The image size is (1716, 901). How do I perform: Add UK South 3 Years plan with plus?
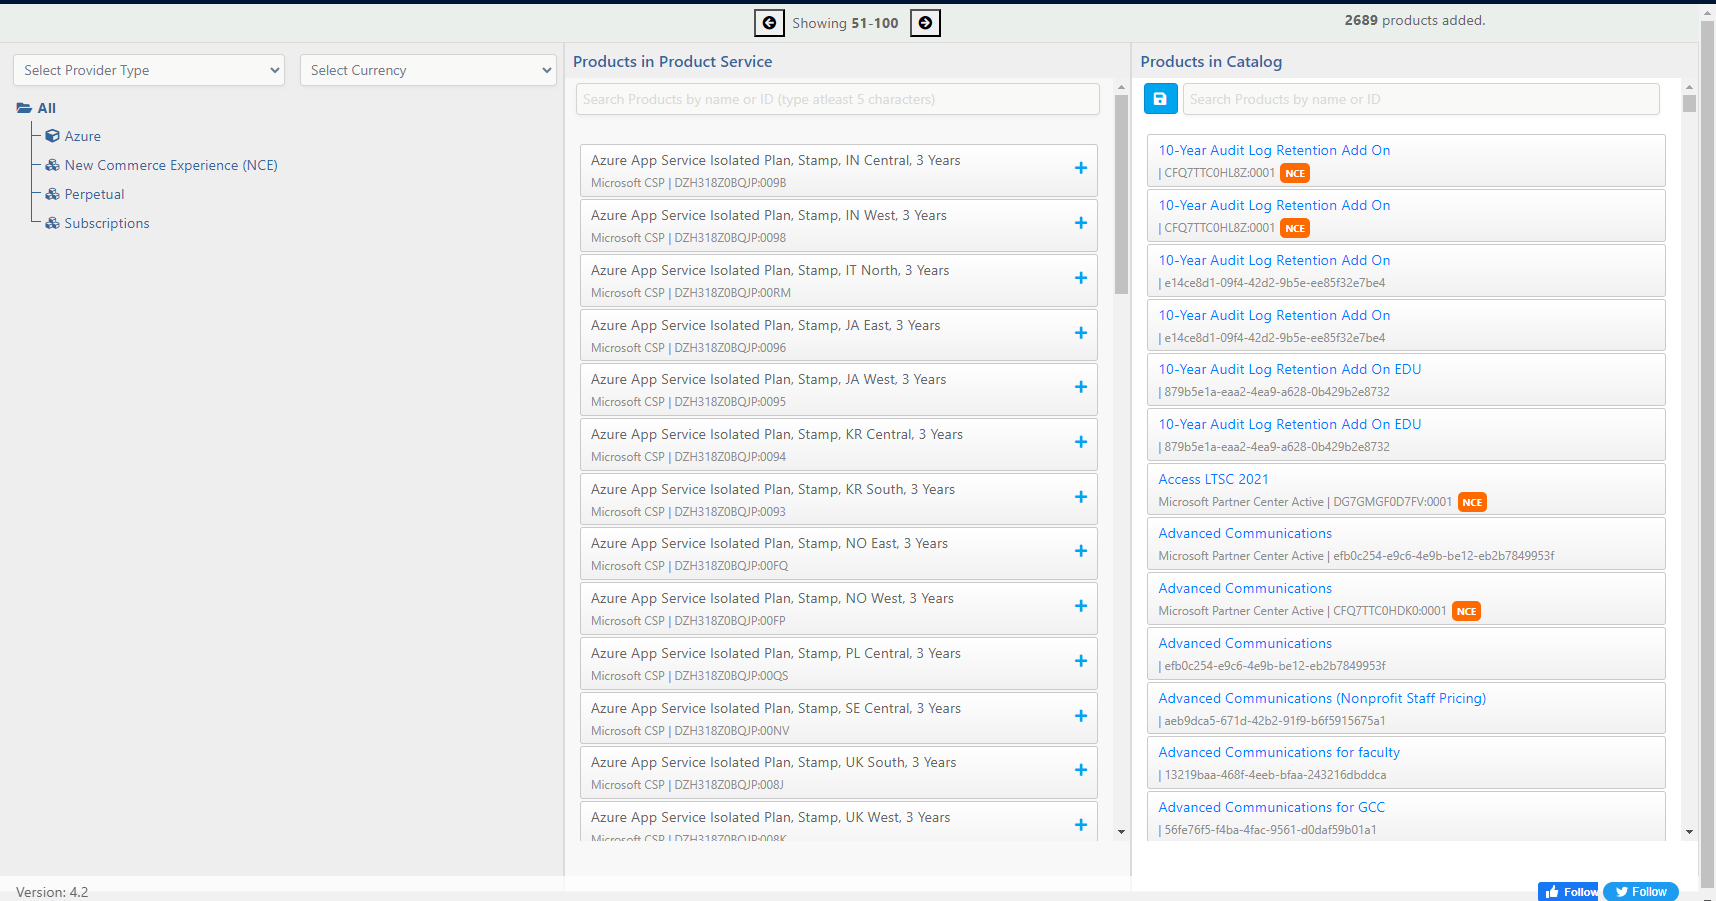coord(1081,770)
